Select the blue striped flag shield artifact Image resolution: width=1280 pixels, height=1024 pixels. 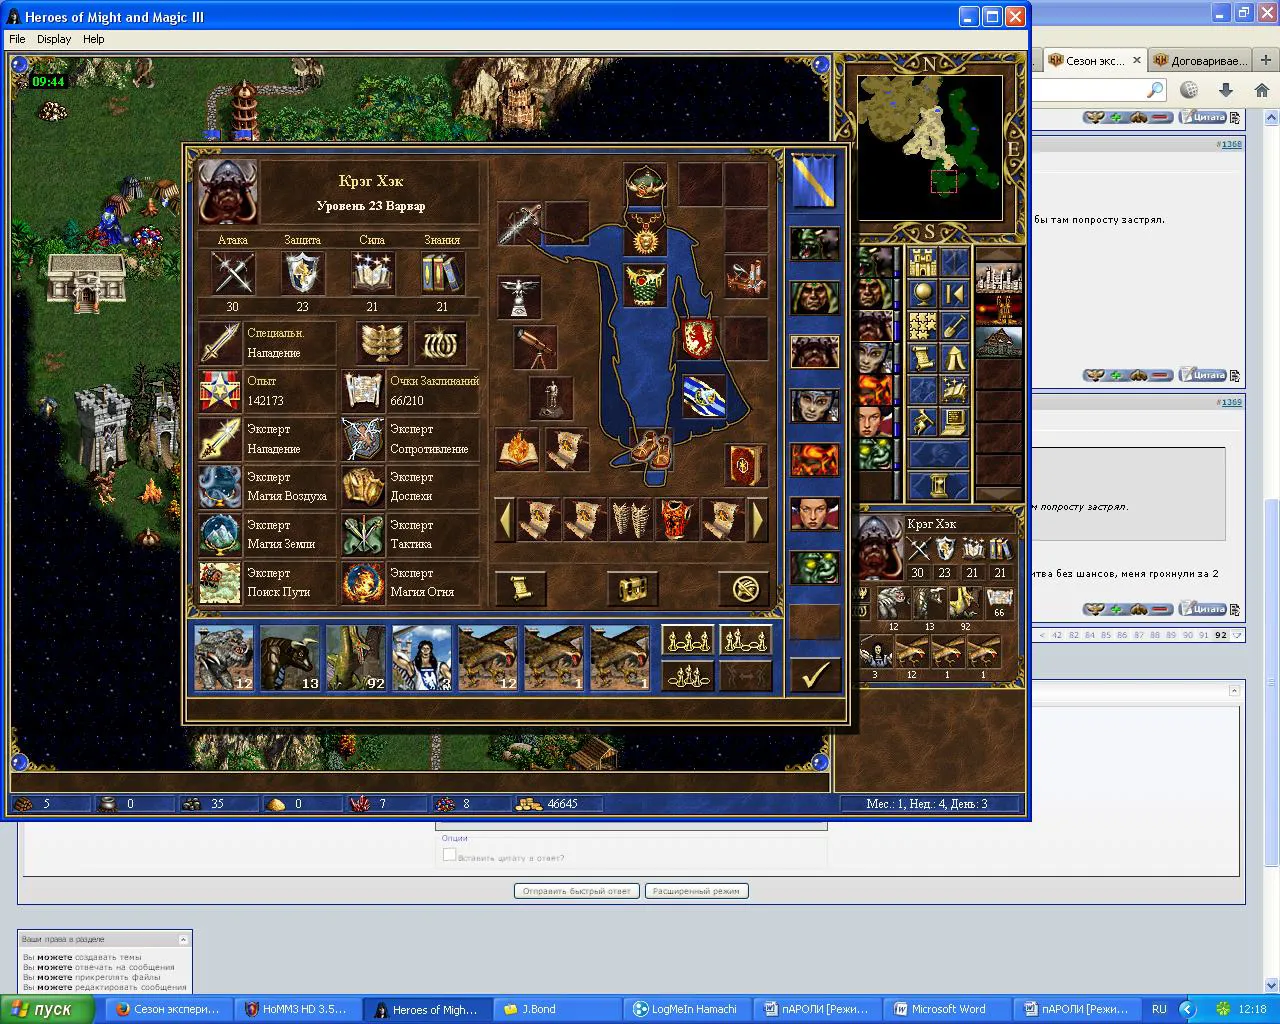703,396
